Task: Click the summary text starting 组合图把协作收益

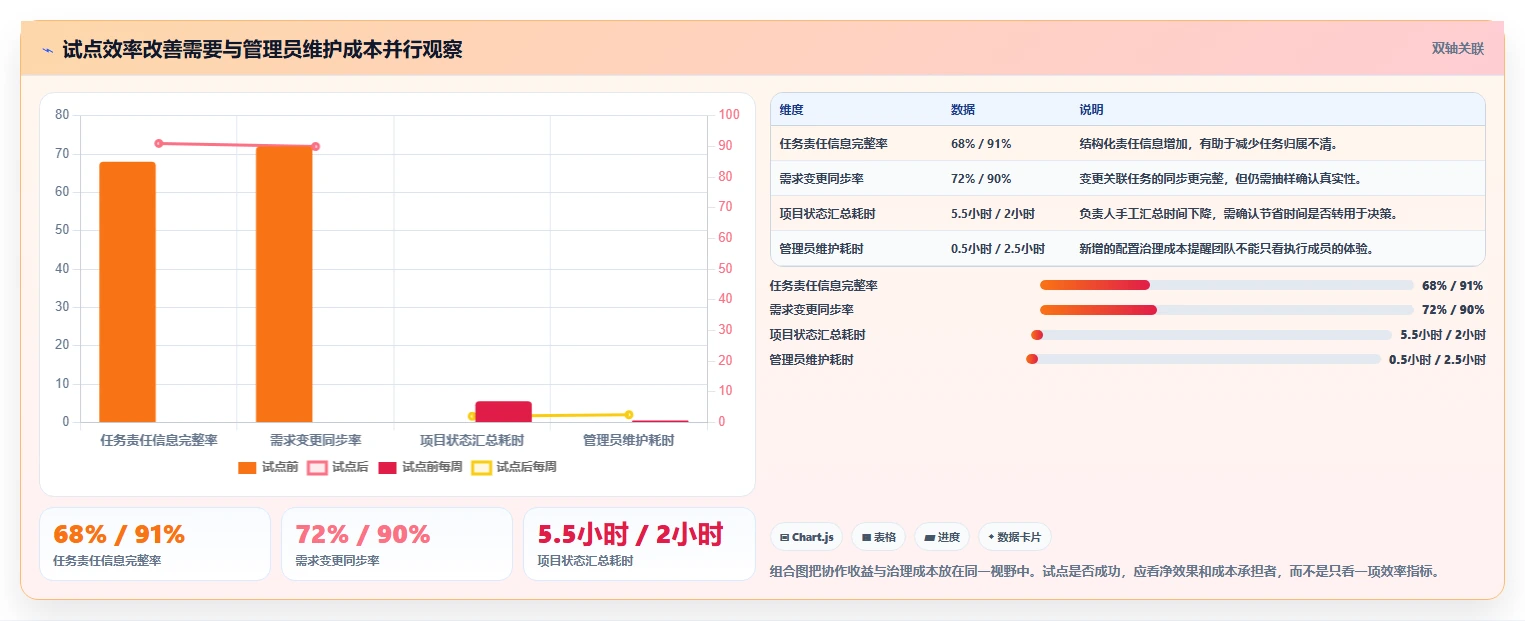Action: pos(1105,572)
